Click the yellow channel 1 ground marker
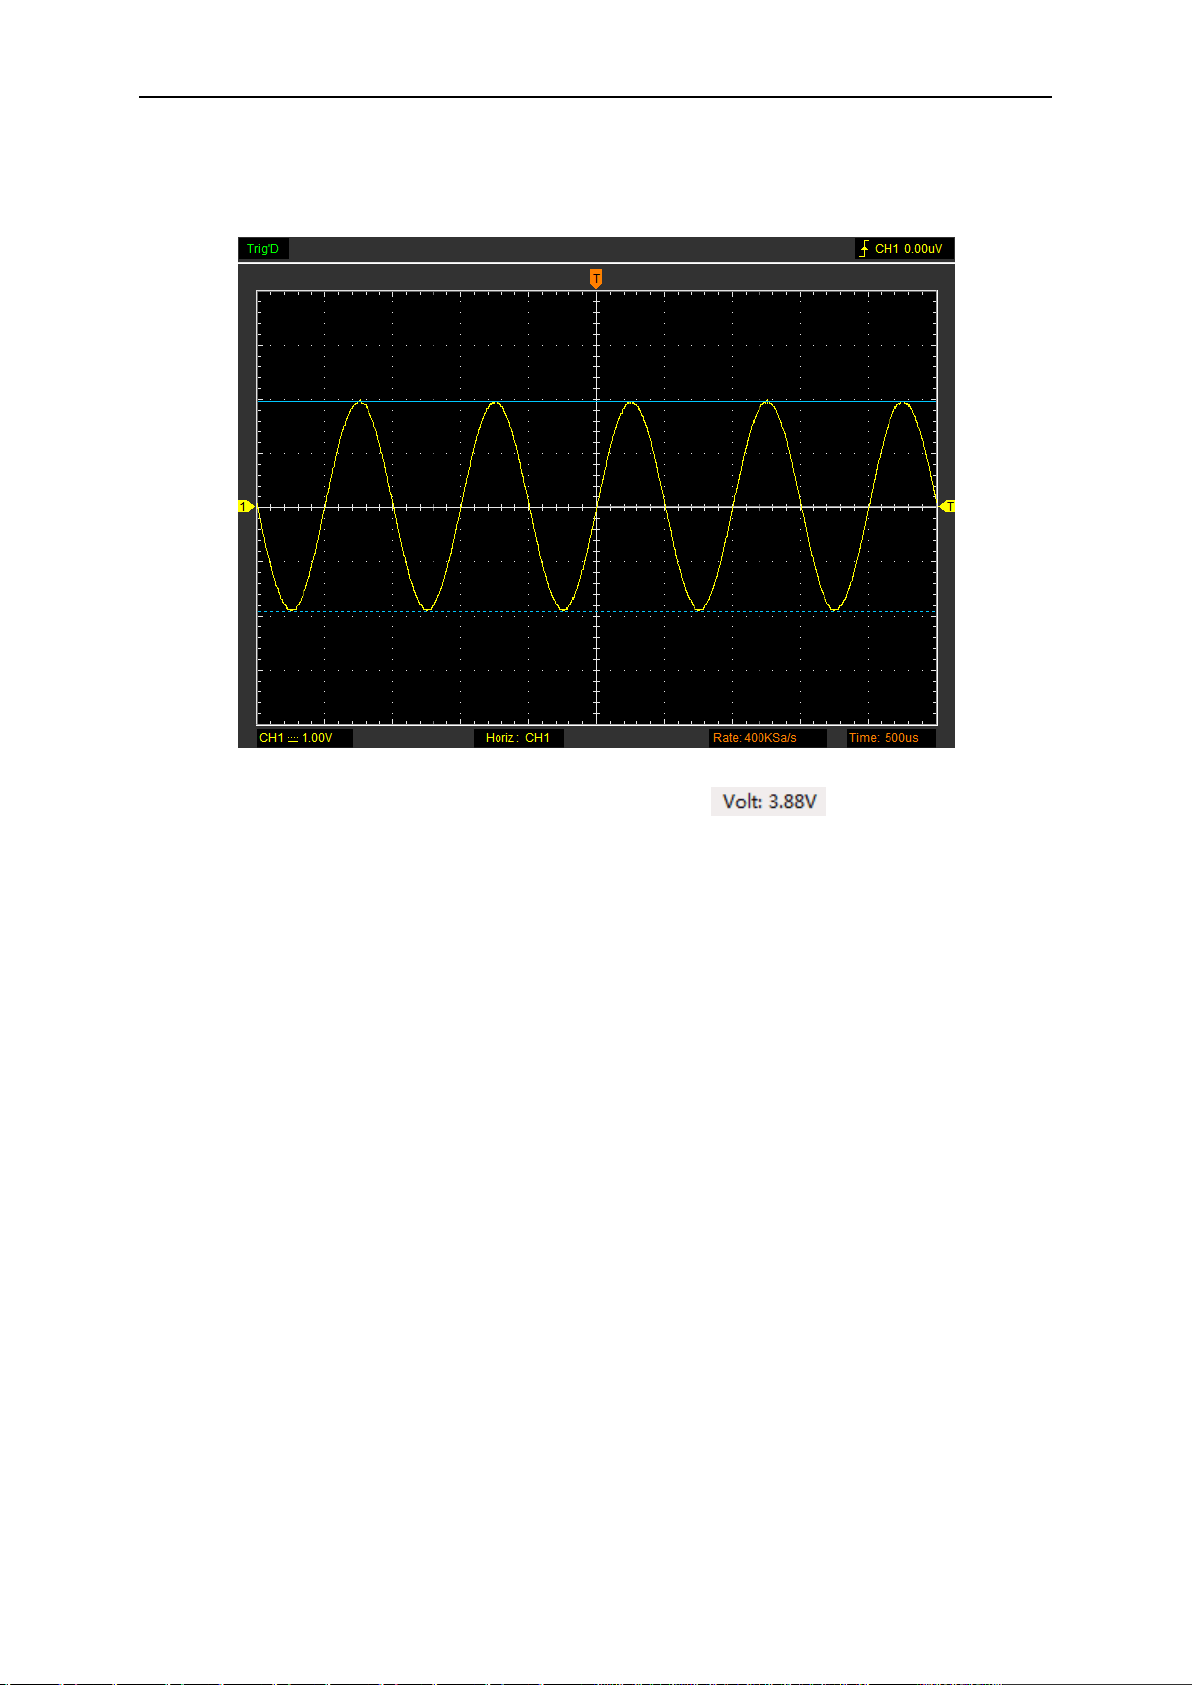1192x1685 pixels. 245,506
